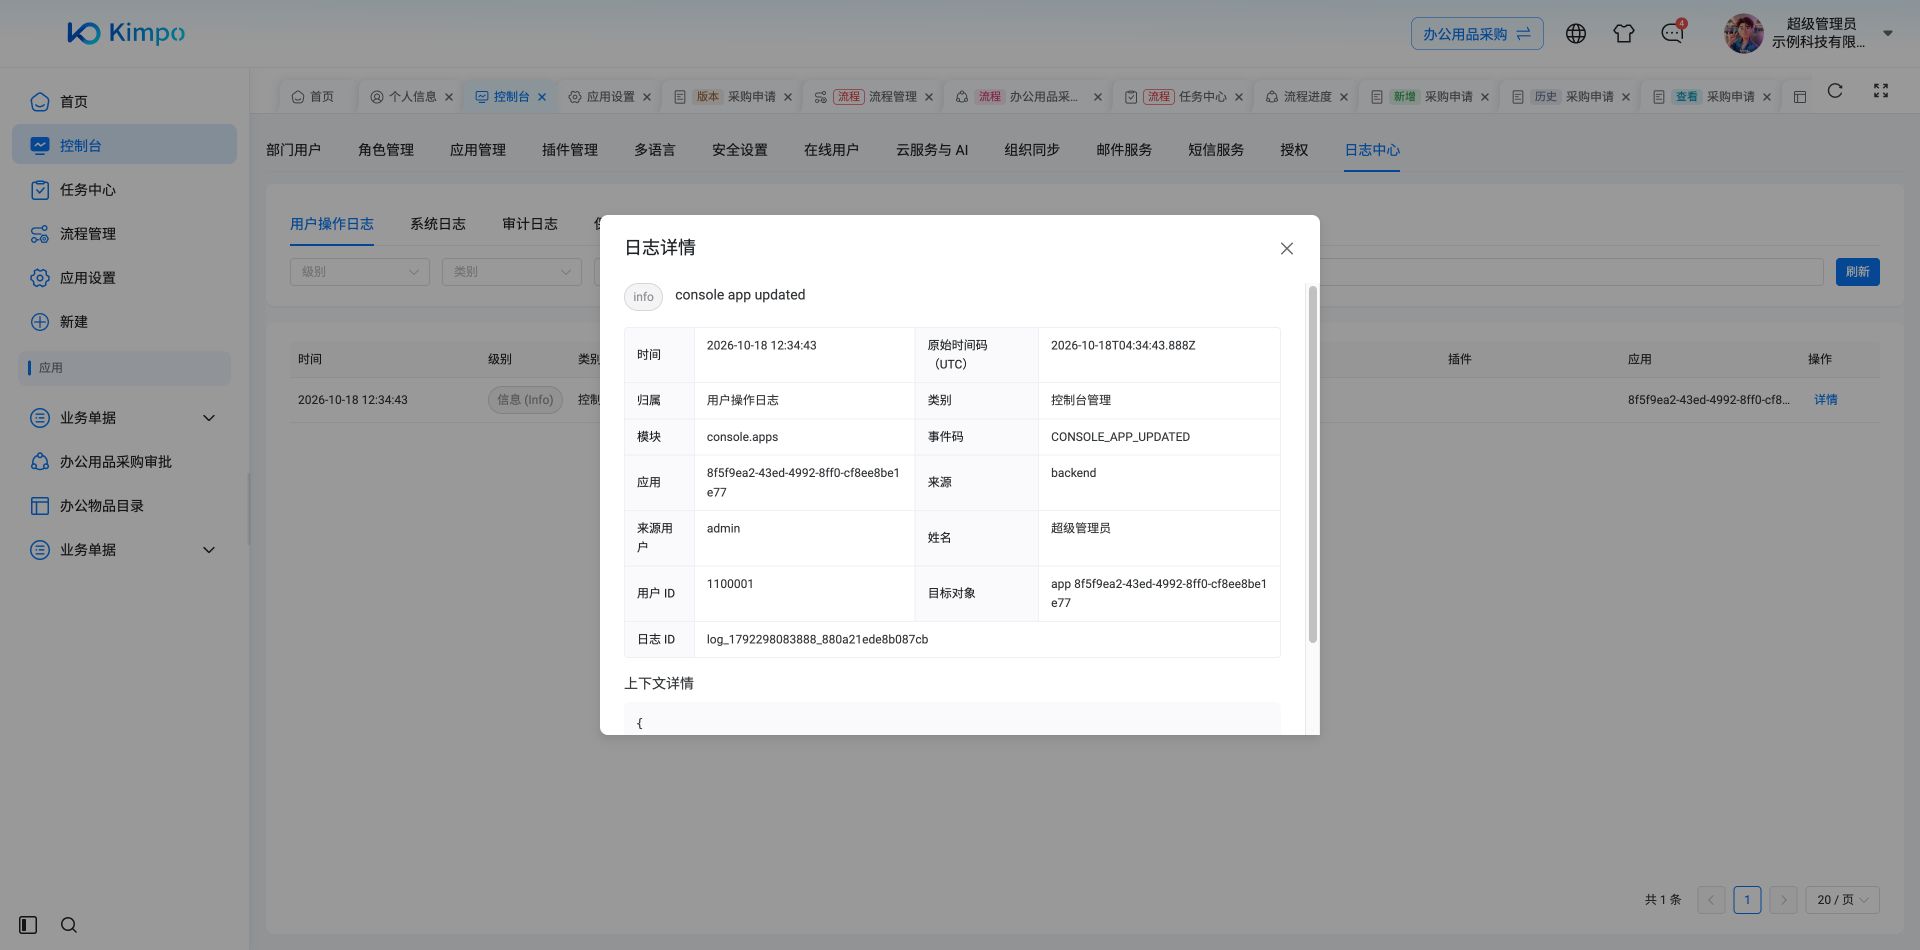Expand the user account dropdown arrow
Screen dimensions: 1920x950
click(x=1888, y=33)
